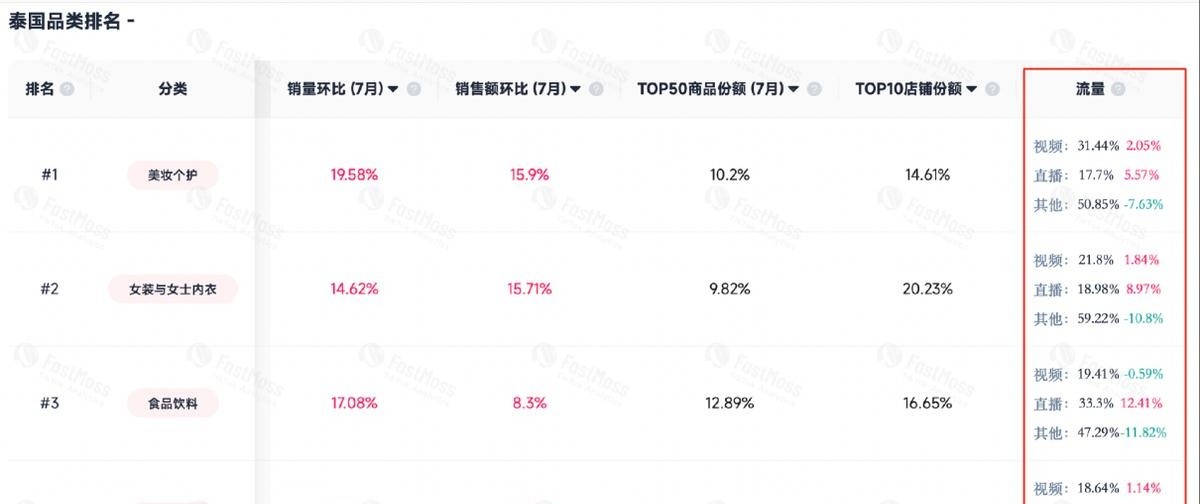The image size is (1200, 504).
Task: Select the #1 rank row
Action: (x=50, y=175)
